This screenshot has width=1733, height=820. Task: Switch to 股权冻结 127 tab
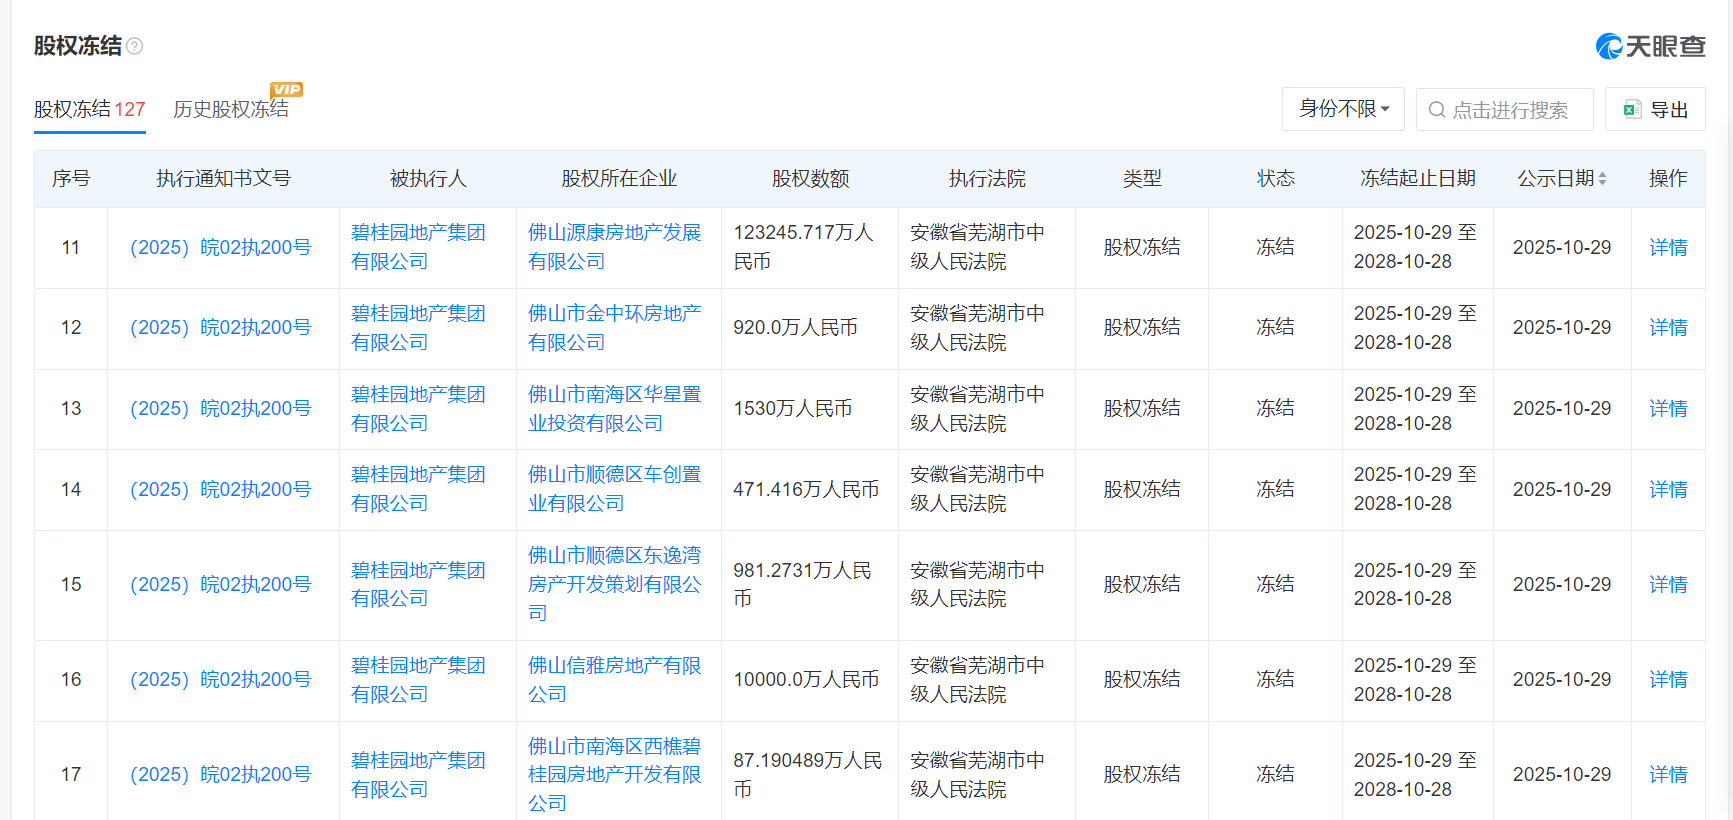(x=90, y=109)
